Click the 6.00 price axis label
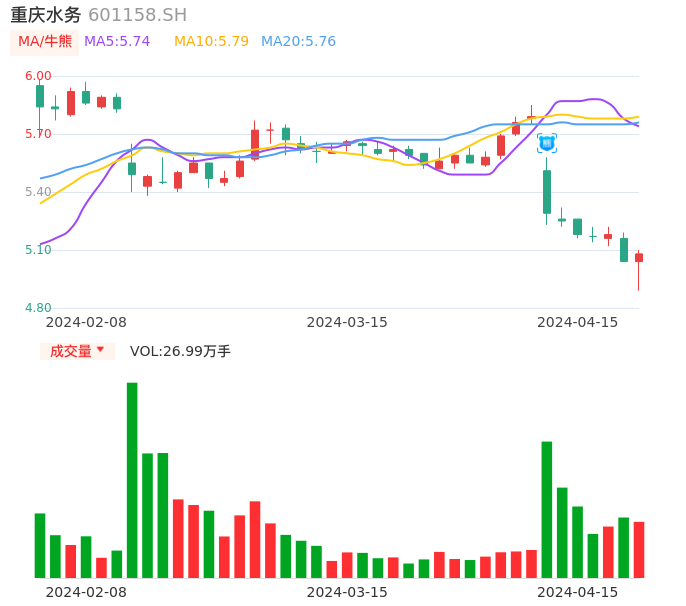 tap(38, 76)
